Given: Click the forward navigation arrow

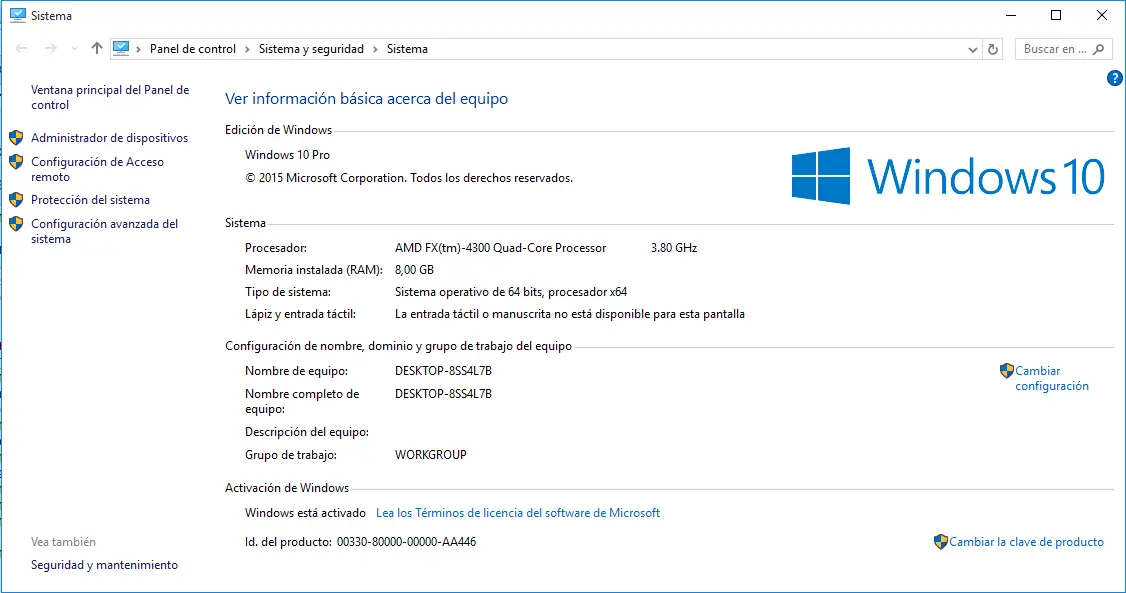Looking at the screenshot, I should tap(50, 49).
